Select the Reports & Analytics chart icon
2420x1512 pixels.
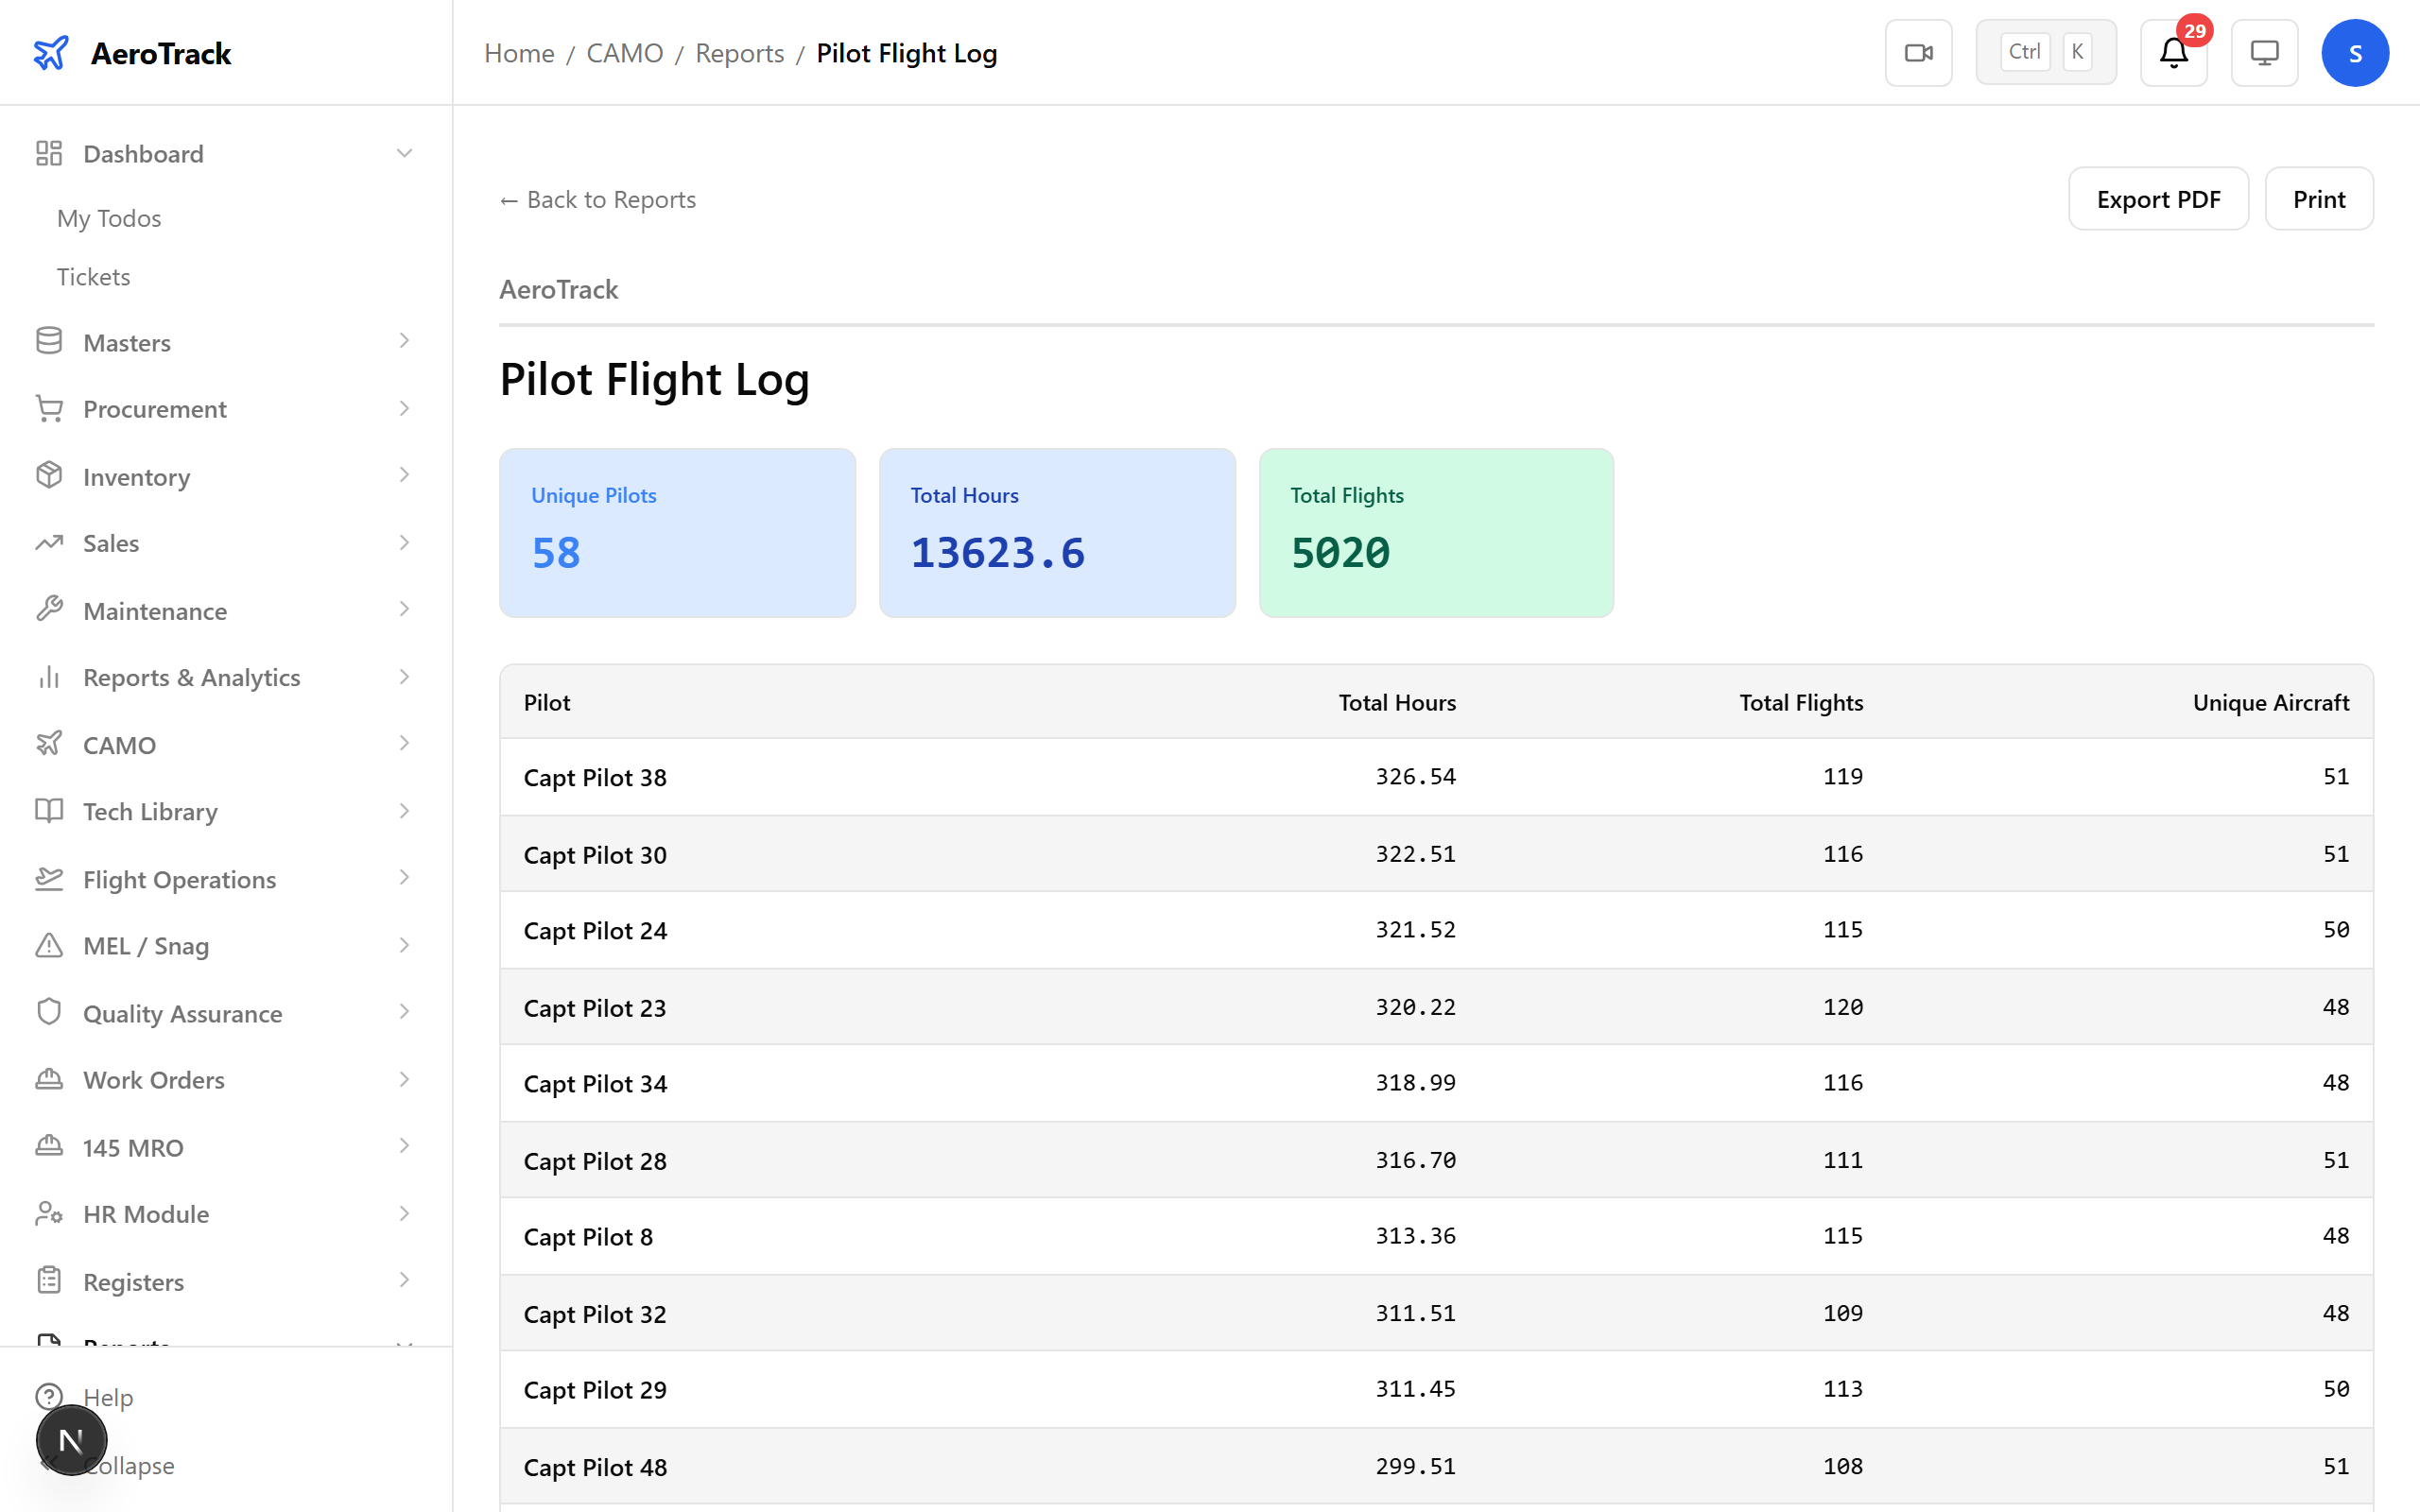49,677
